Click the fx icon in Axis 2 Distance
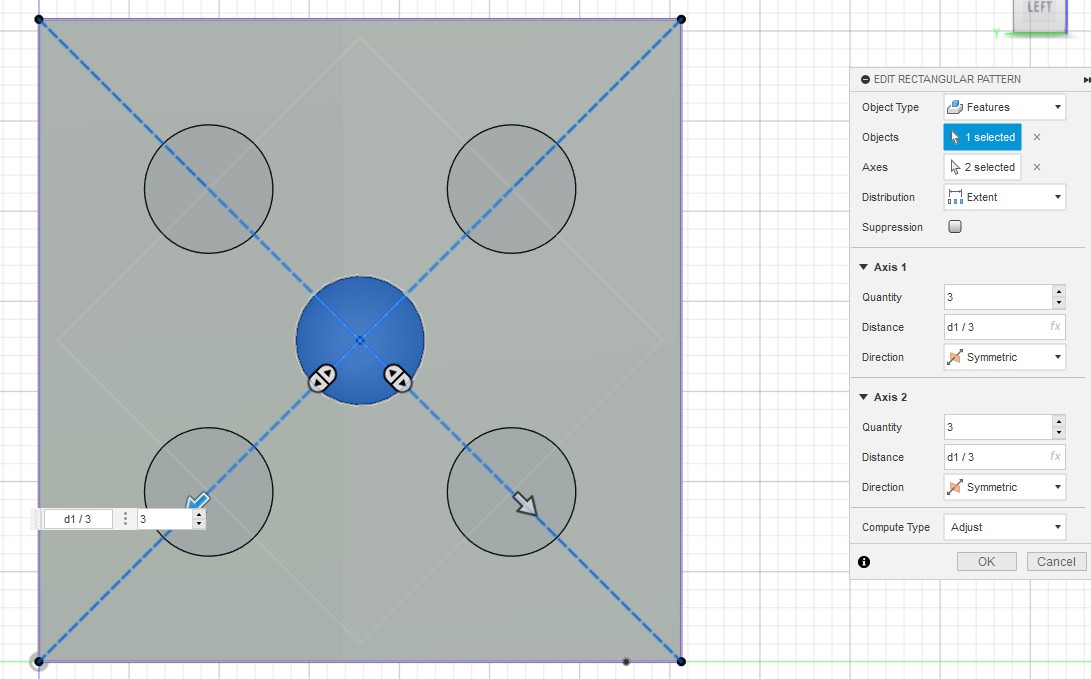This screenshot has width=1091, height=679. pyautogui.click(x=1055, y=457)
